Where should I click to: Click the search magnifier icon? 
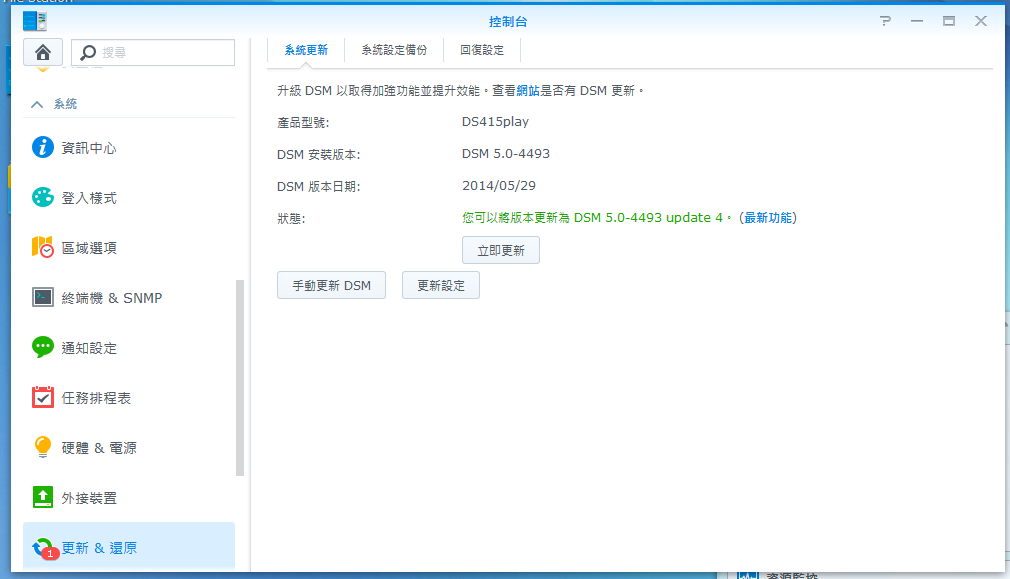click(88, 52)
